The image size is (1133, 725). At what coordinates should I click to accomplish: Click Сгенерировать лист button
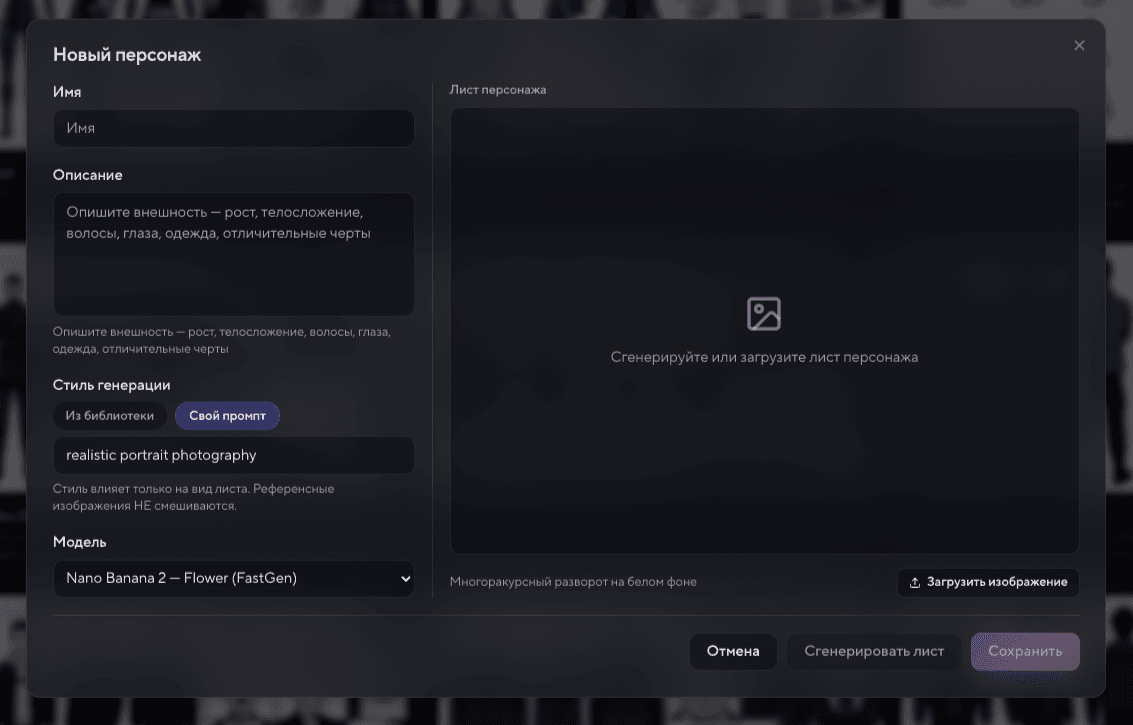874,651
